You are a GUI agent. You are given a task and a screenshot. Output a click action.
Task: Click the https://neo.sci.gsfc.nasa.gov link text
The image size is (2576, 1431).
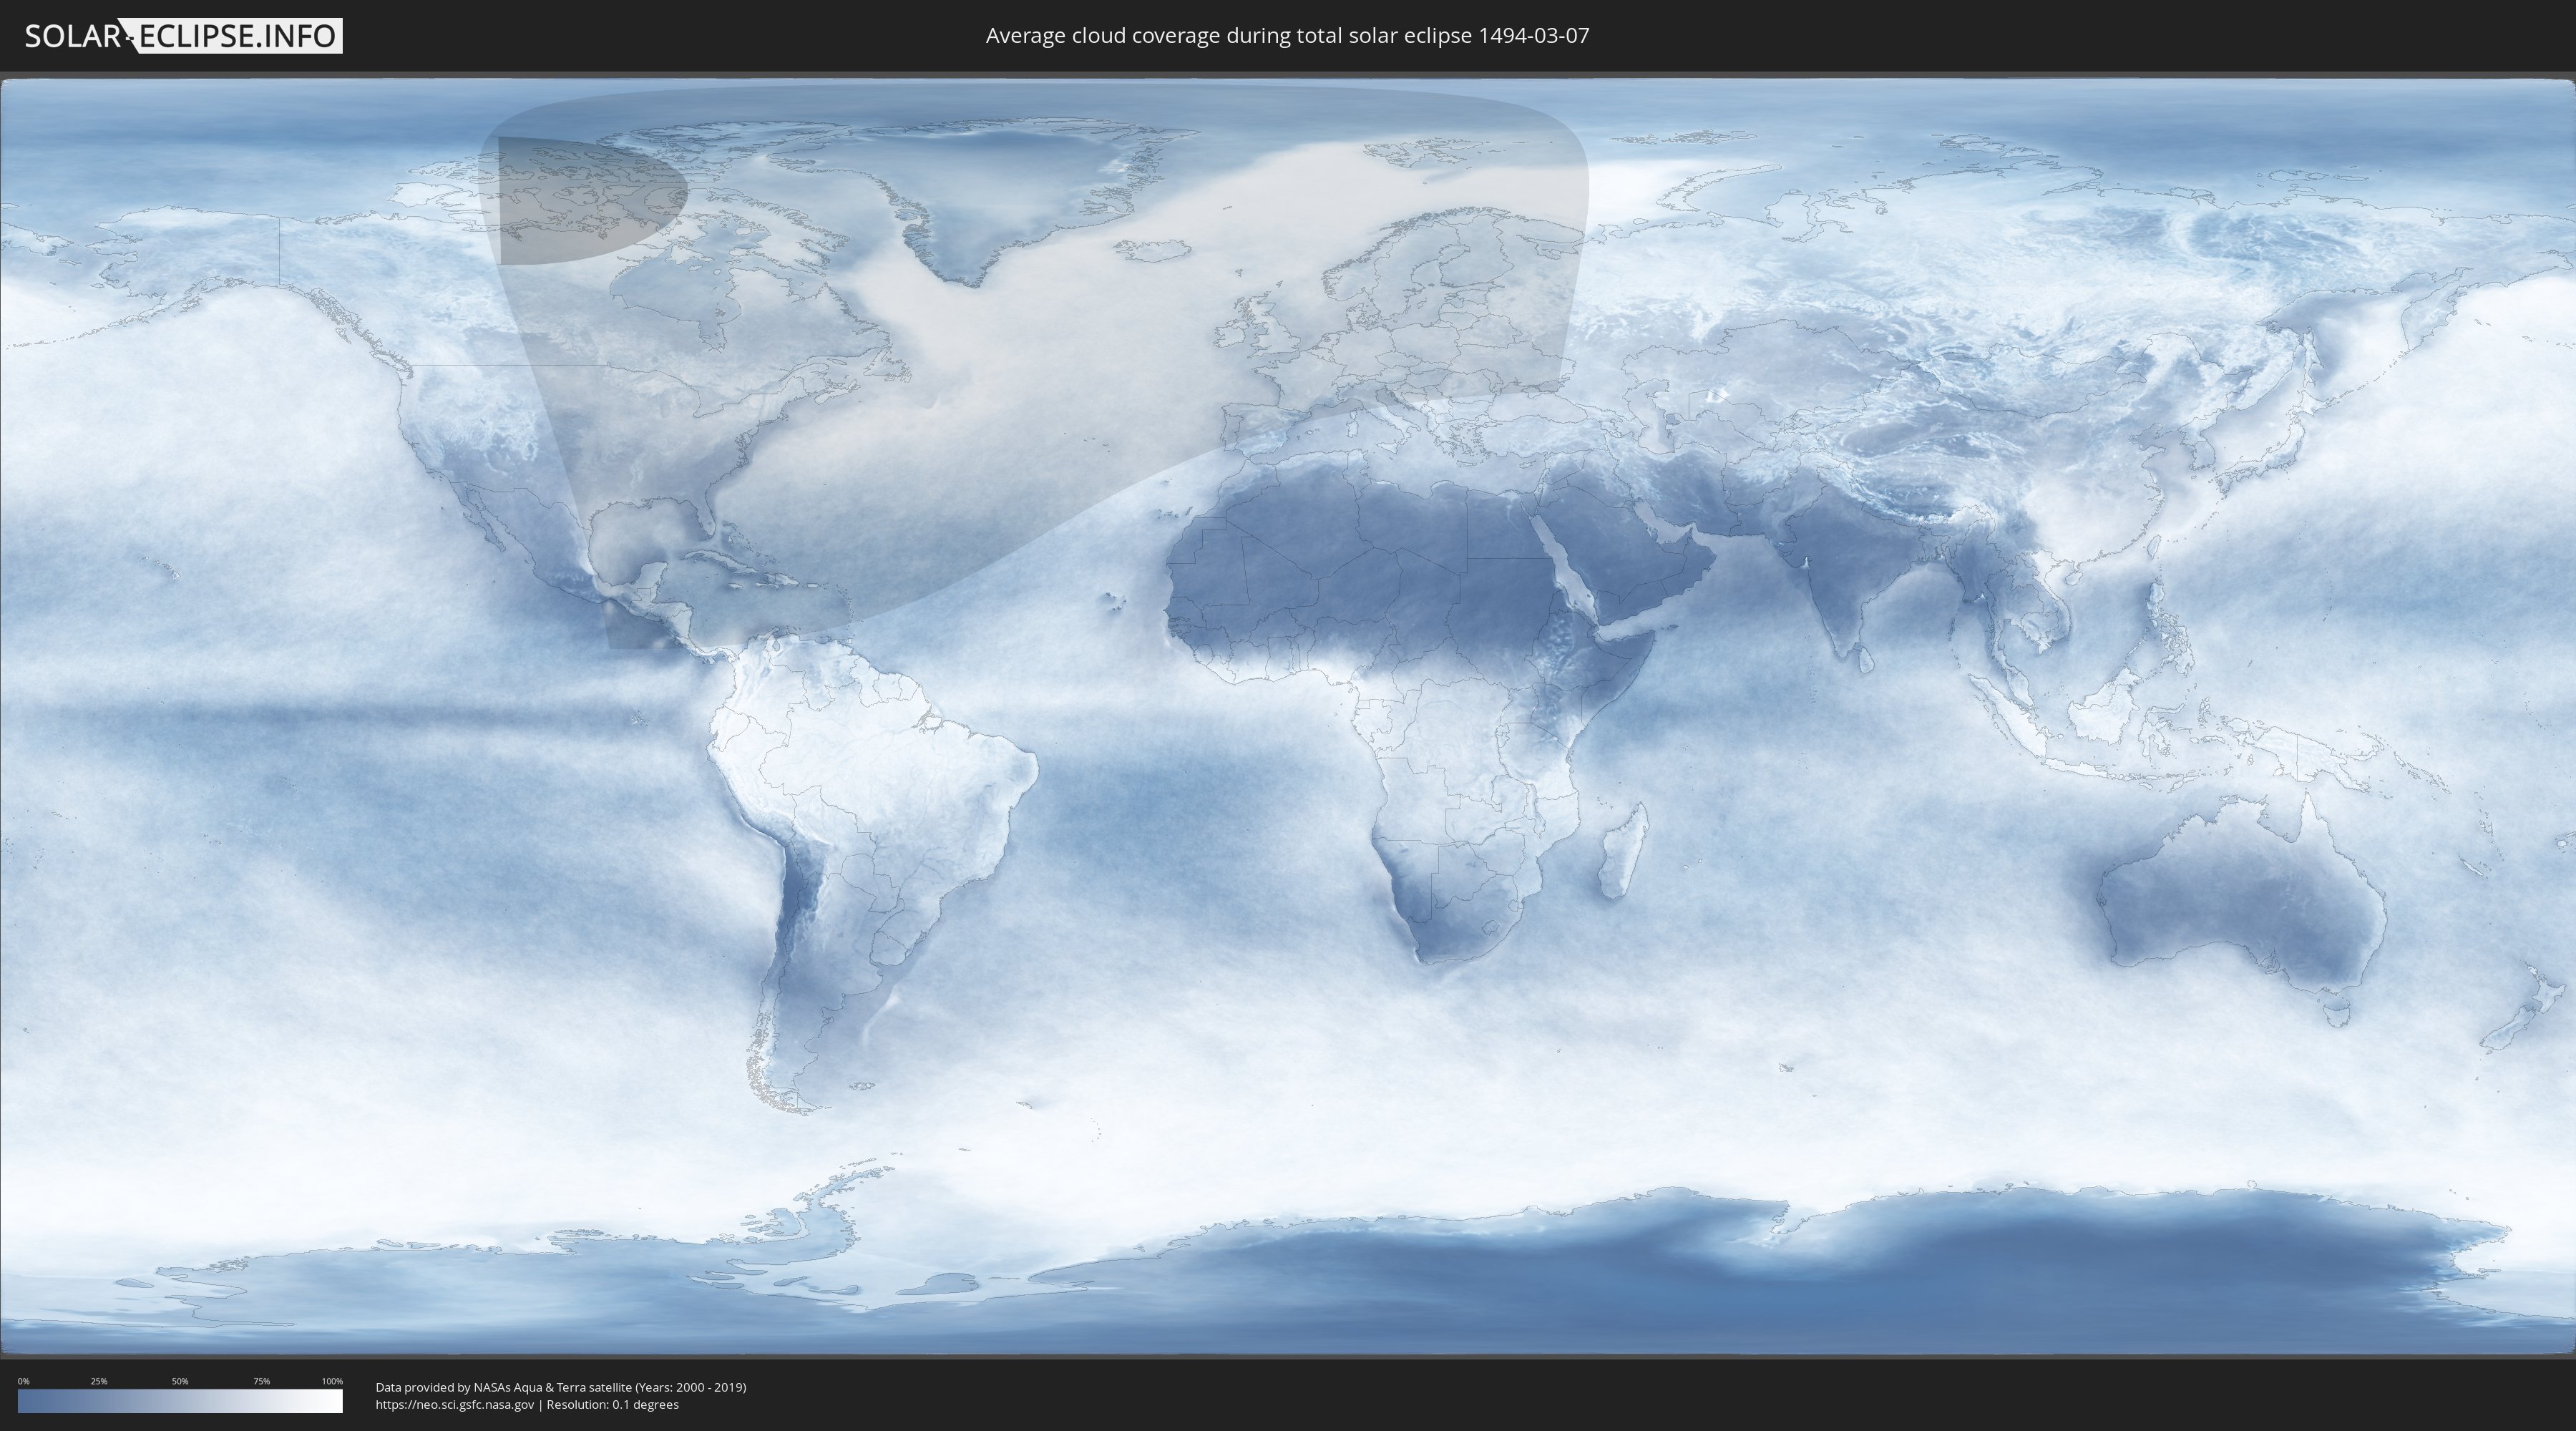click(x=455, y=1404)
